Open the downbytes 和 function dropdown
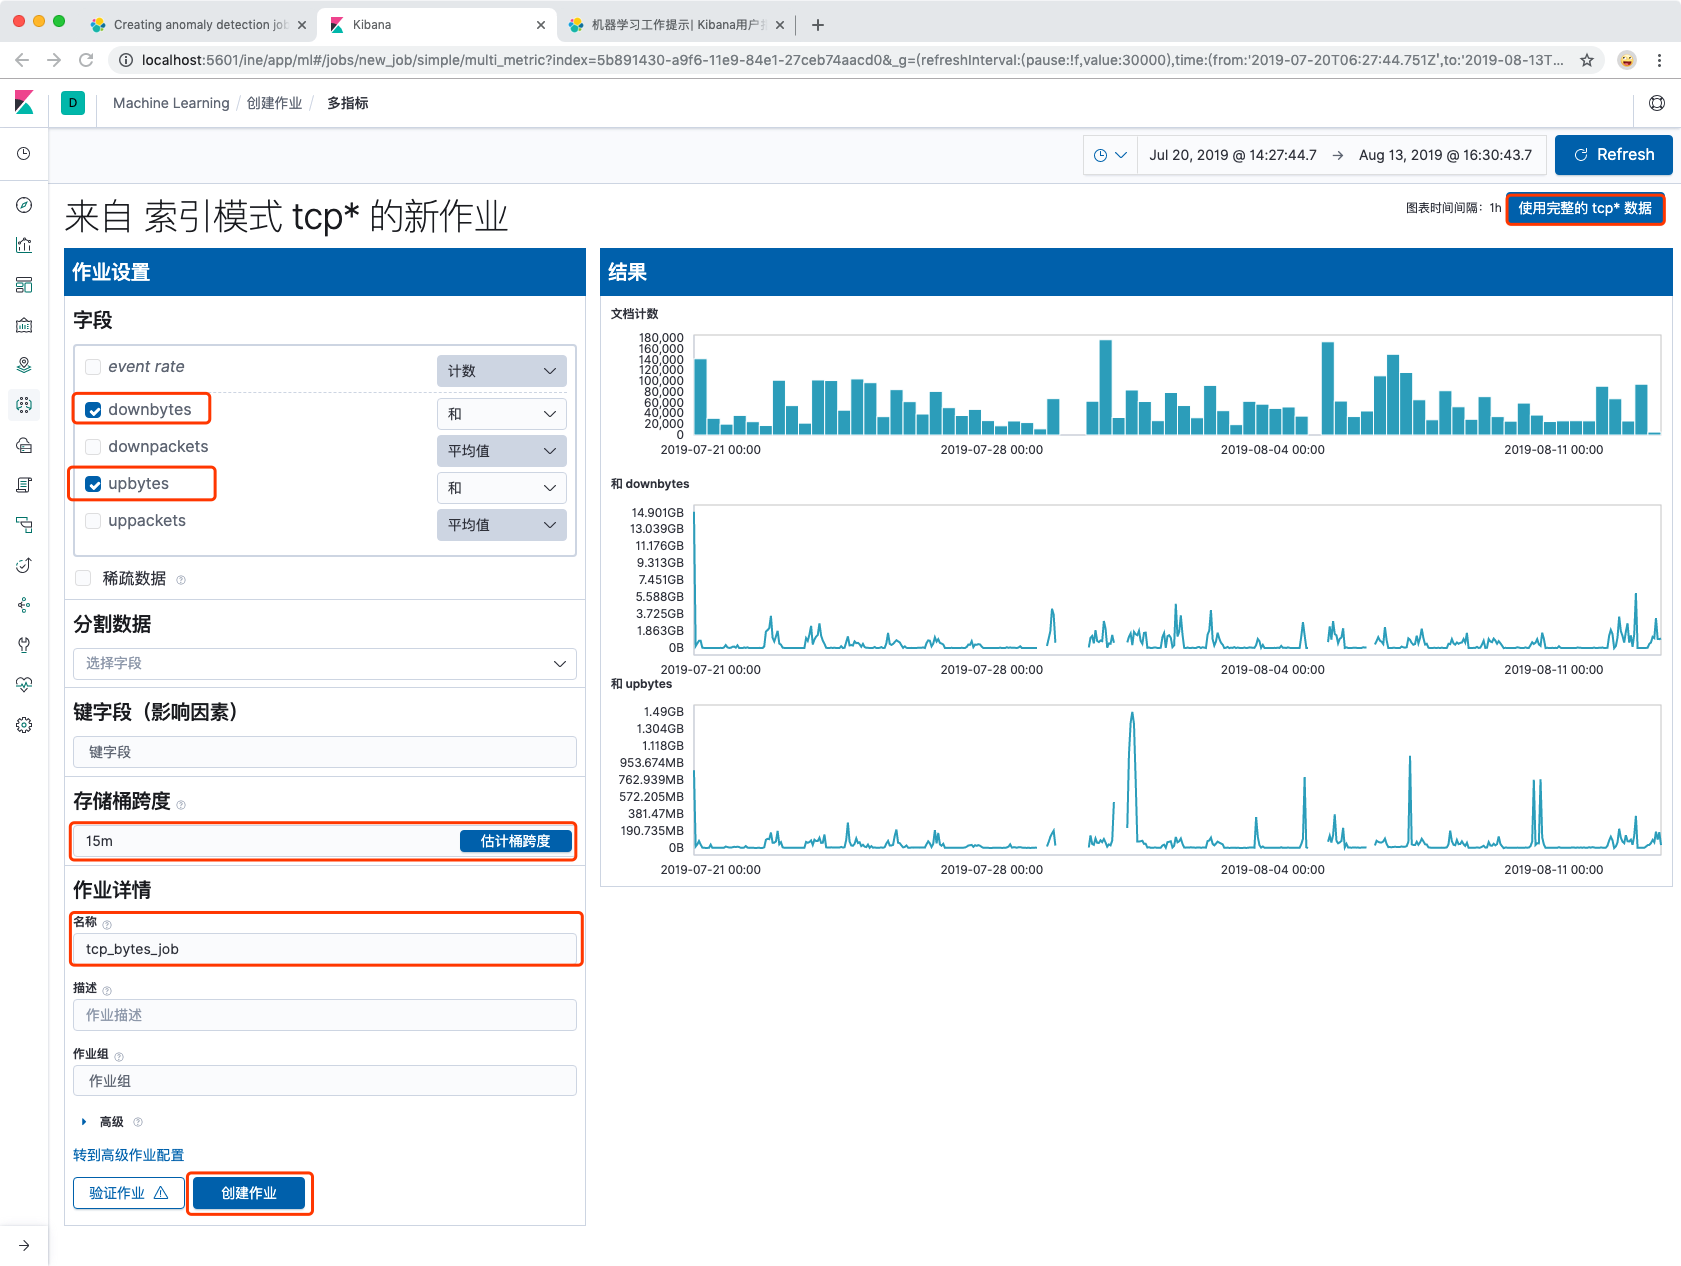This screenshot has height=1266, width=1681. coord(502,414)
